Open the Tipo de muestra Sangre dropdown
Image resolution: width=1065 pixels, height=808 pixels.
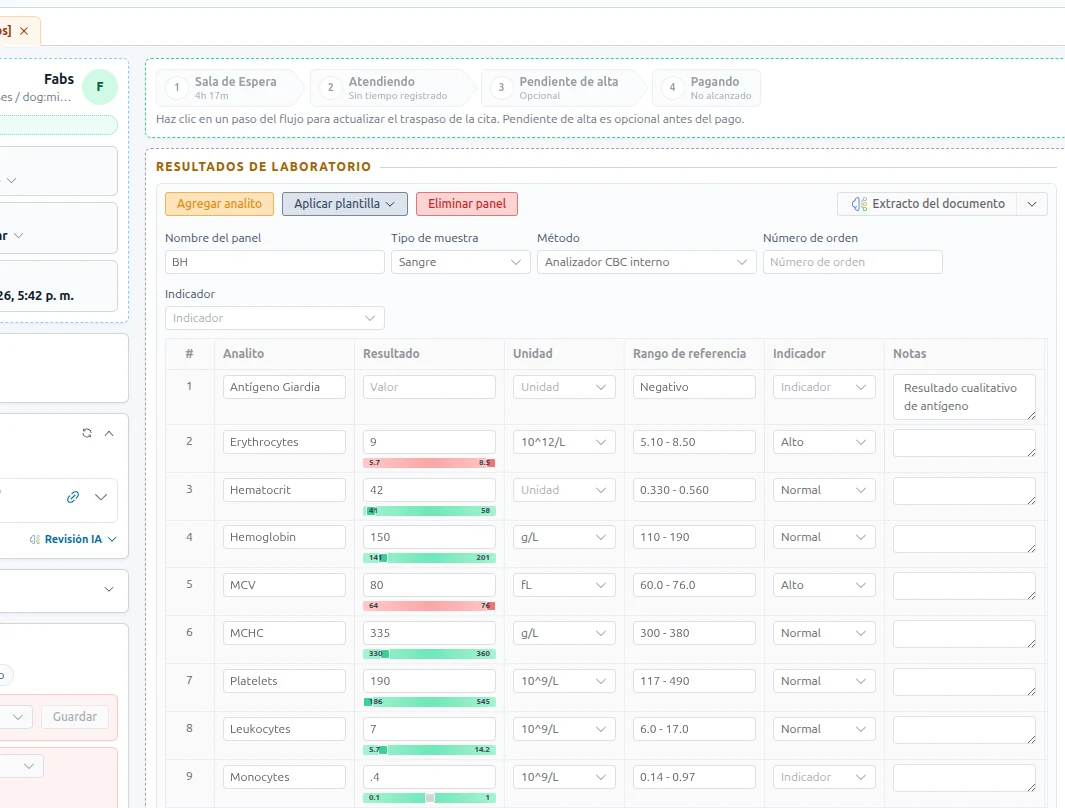(x=461, y=262)
